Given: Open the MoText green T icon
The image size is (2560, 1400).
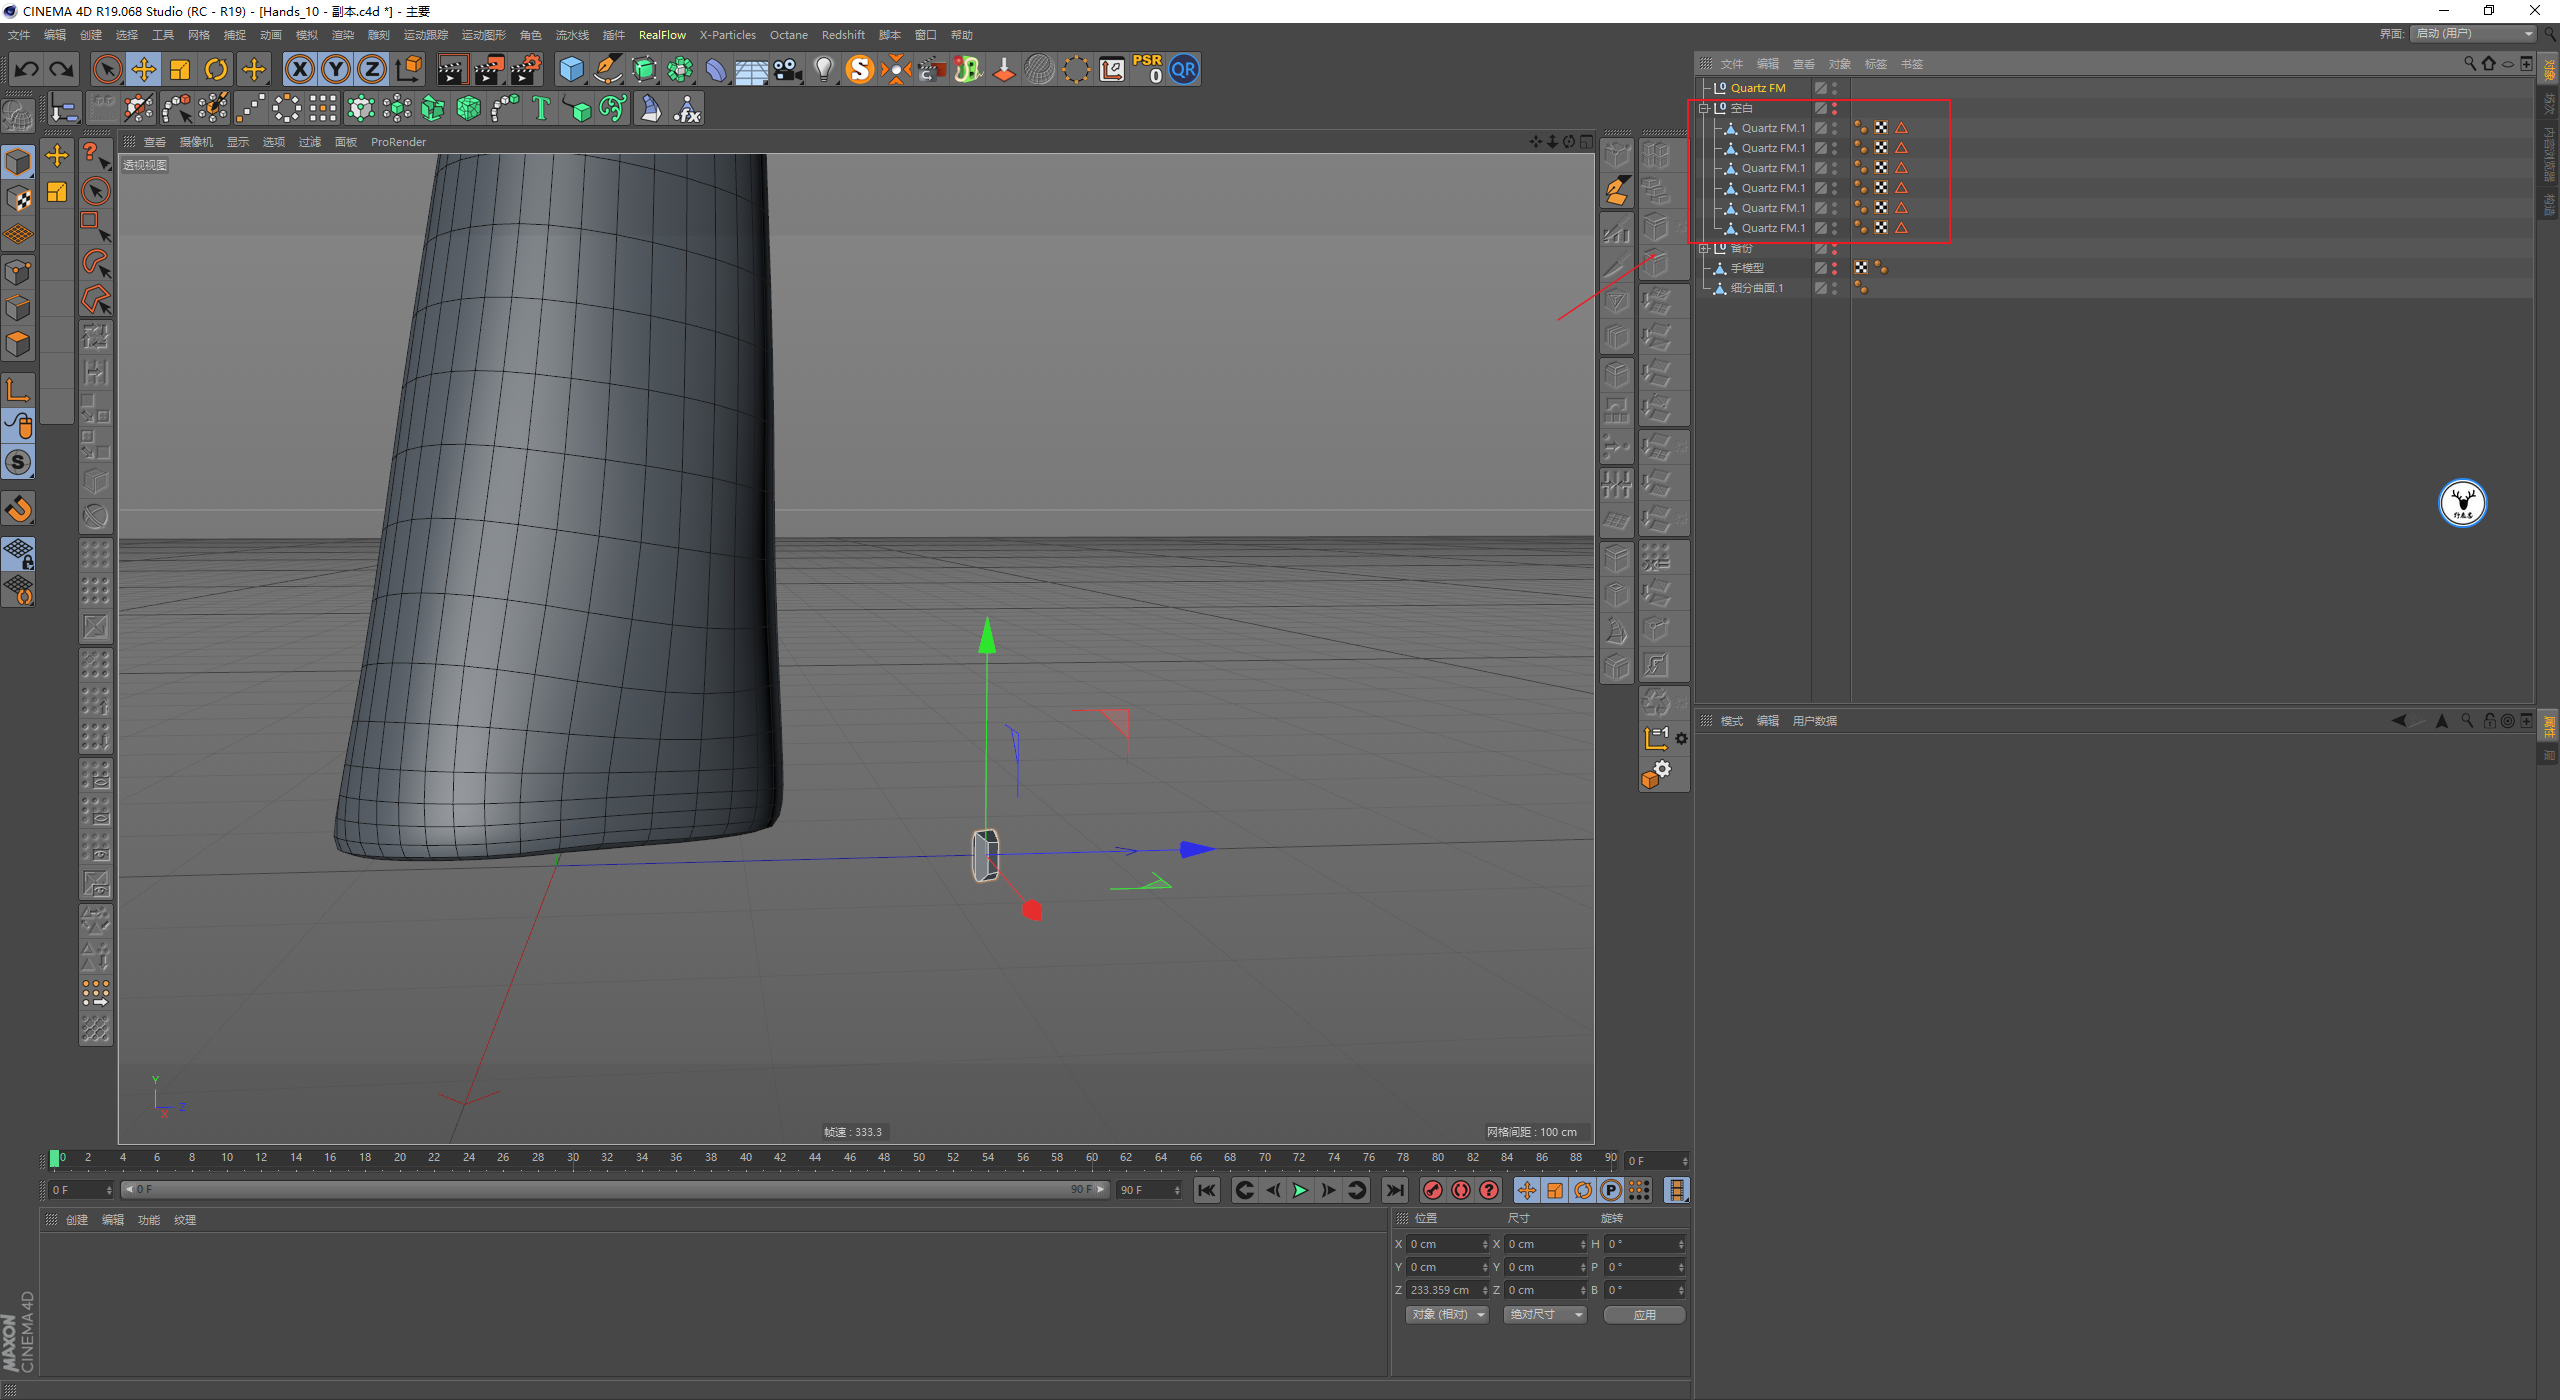Looking at the screenshot, I should (541, 108).
